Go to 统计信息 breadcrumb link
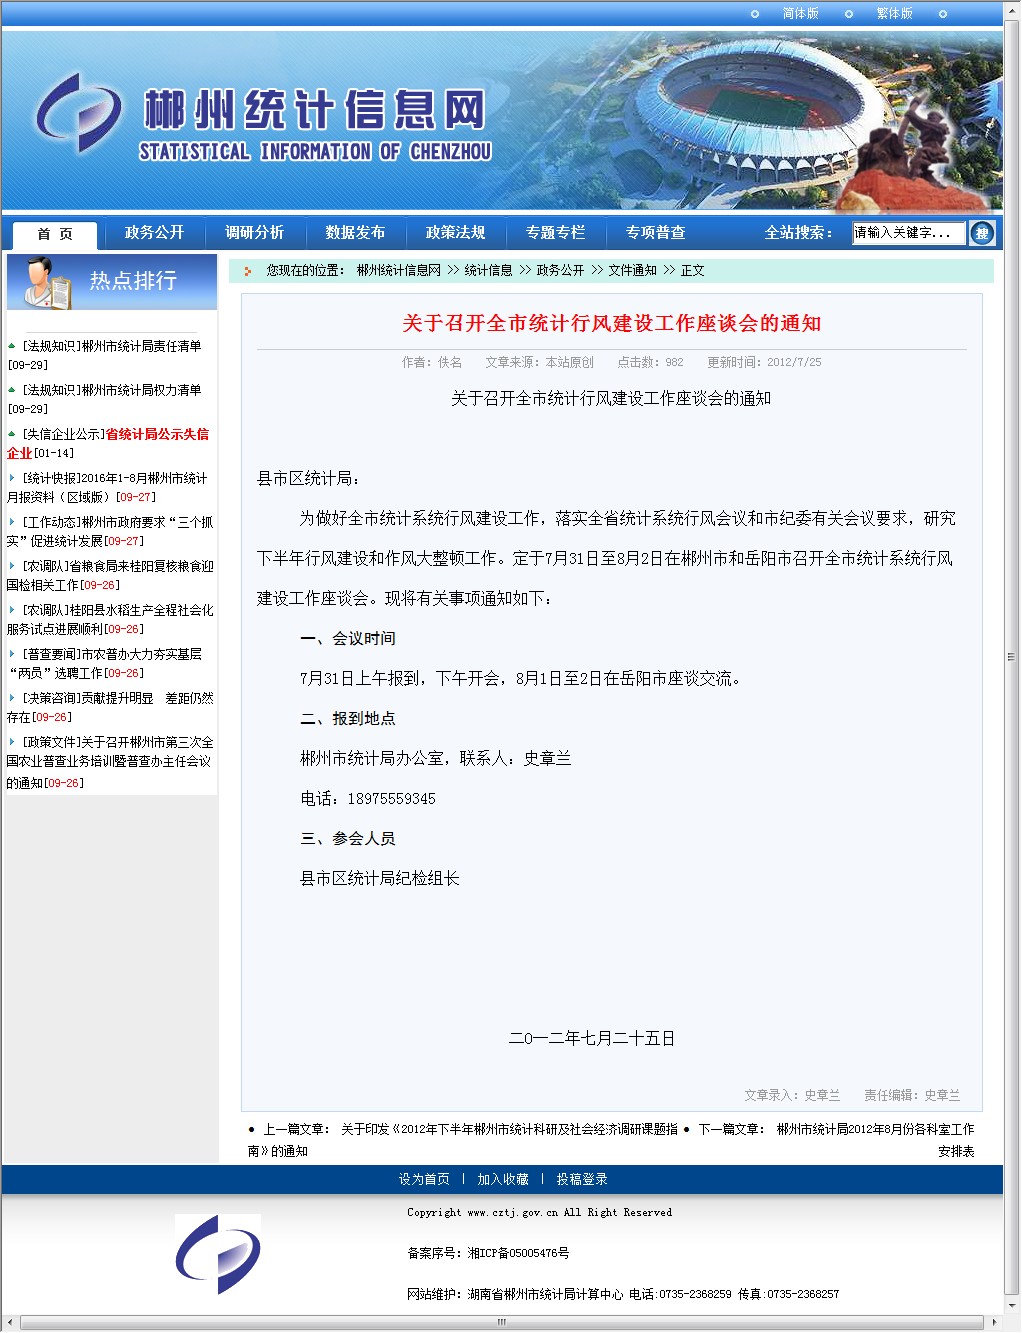 point(488,270)
